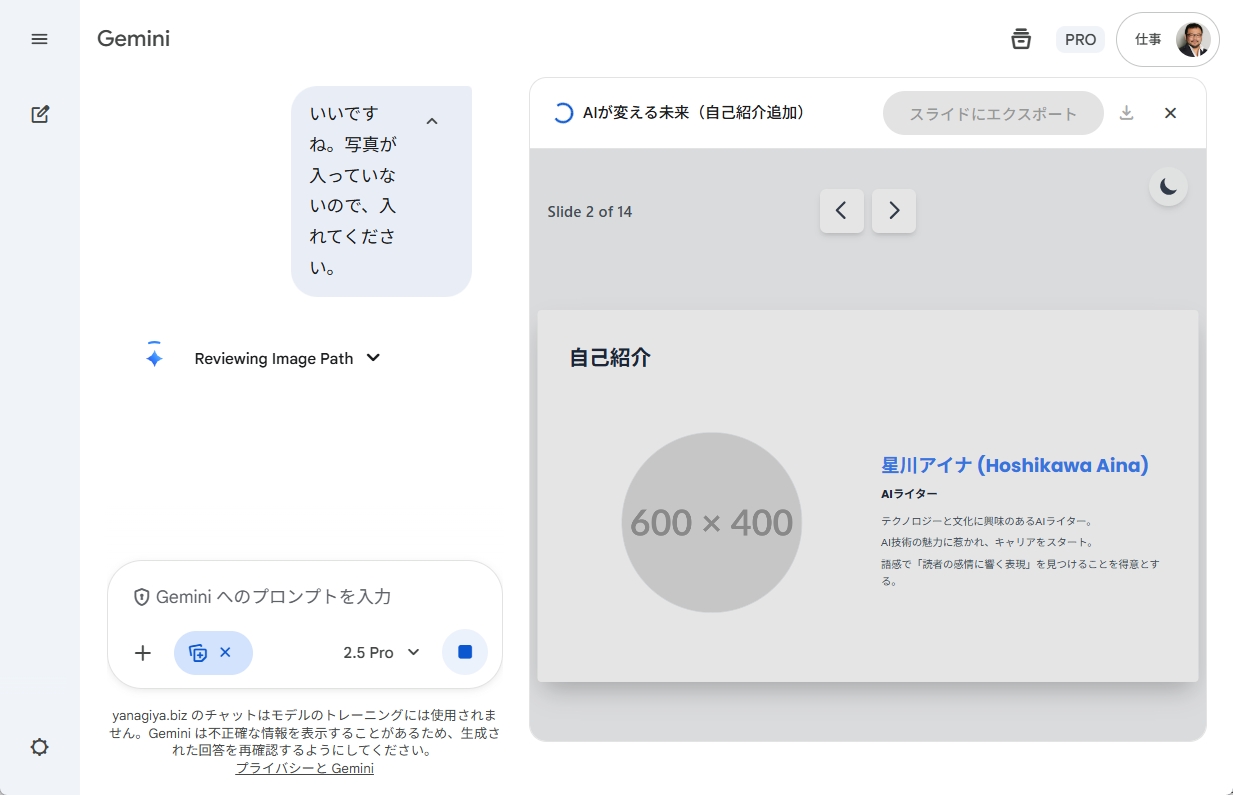This screenshot has width=1233, height=795.
Task: Advance to the next slide
Action: point(893,211)
